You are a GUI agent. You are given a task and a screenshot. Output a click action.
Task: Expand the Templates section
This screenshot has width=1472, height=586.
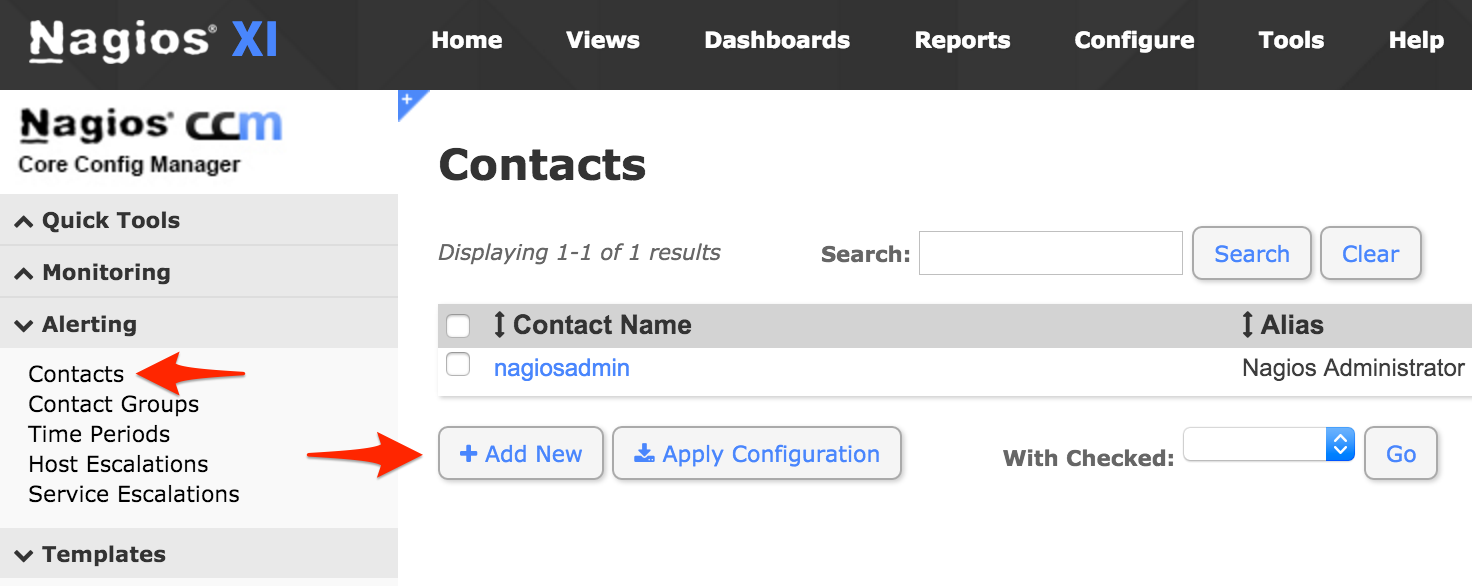tap(103, 555)
